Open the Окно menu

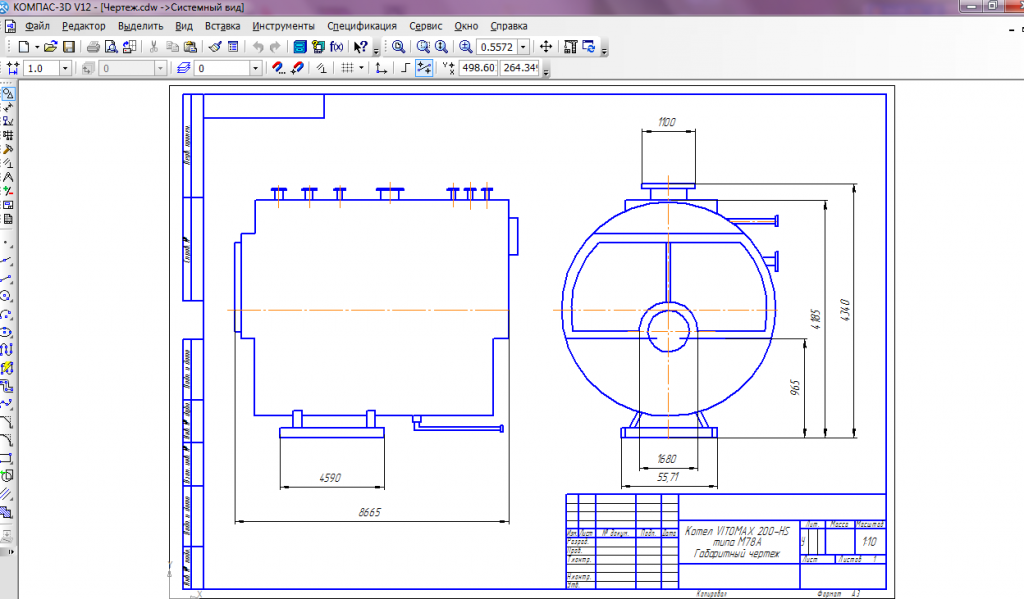click(466, 26)
